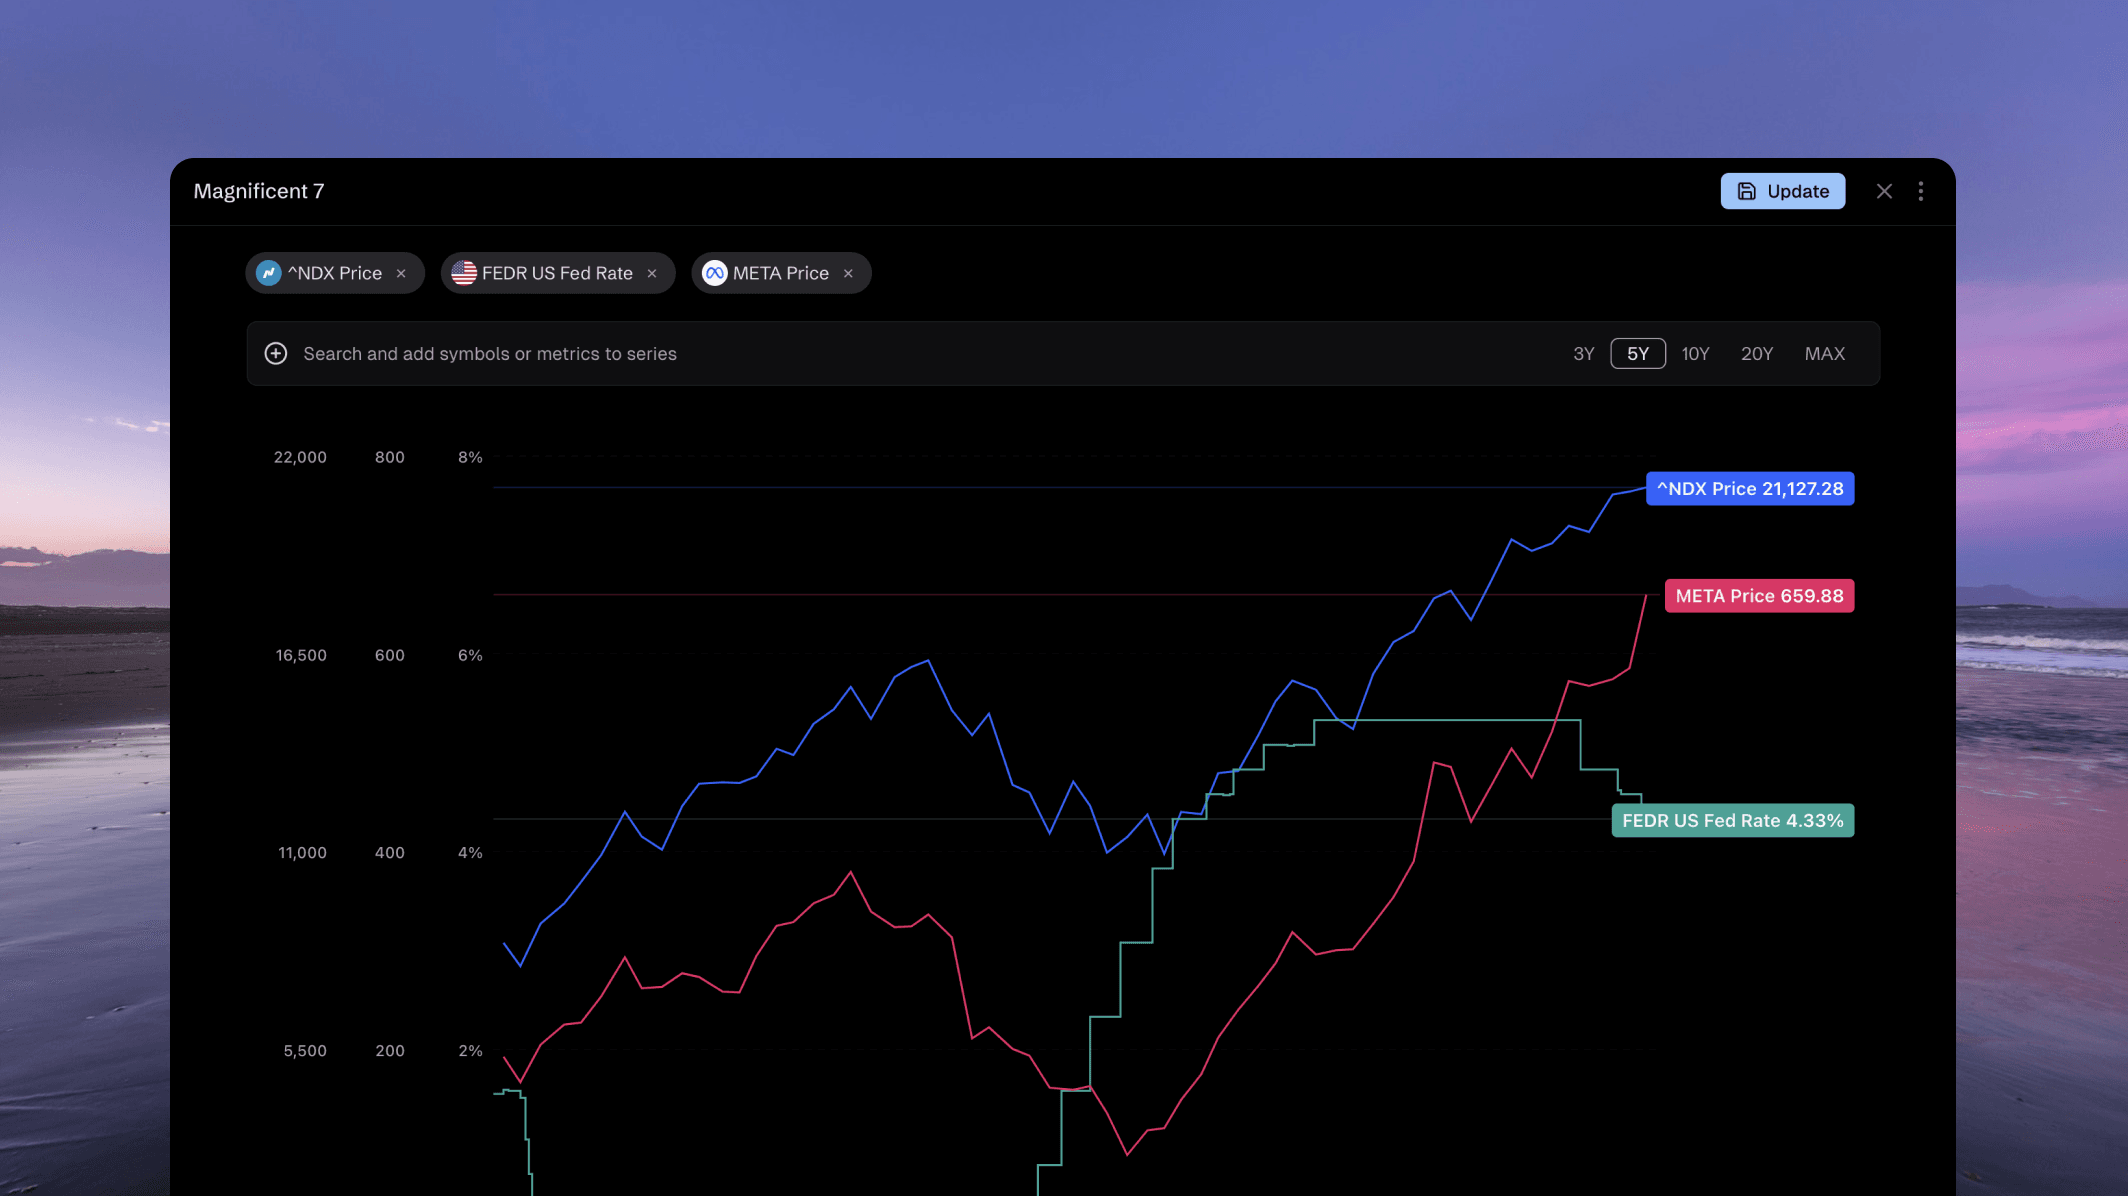Open the three-dot more options menu
Screen dimensions: 2128x1196
click(x=1920, y=191)
